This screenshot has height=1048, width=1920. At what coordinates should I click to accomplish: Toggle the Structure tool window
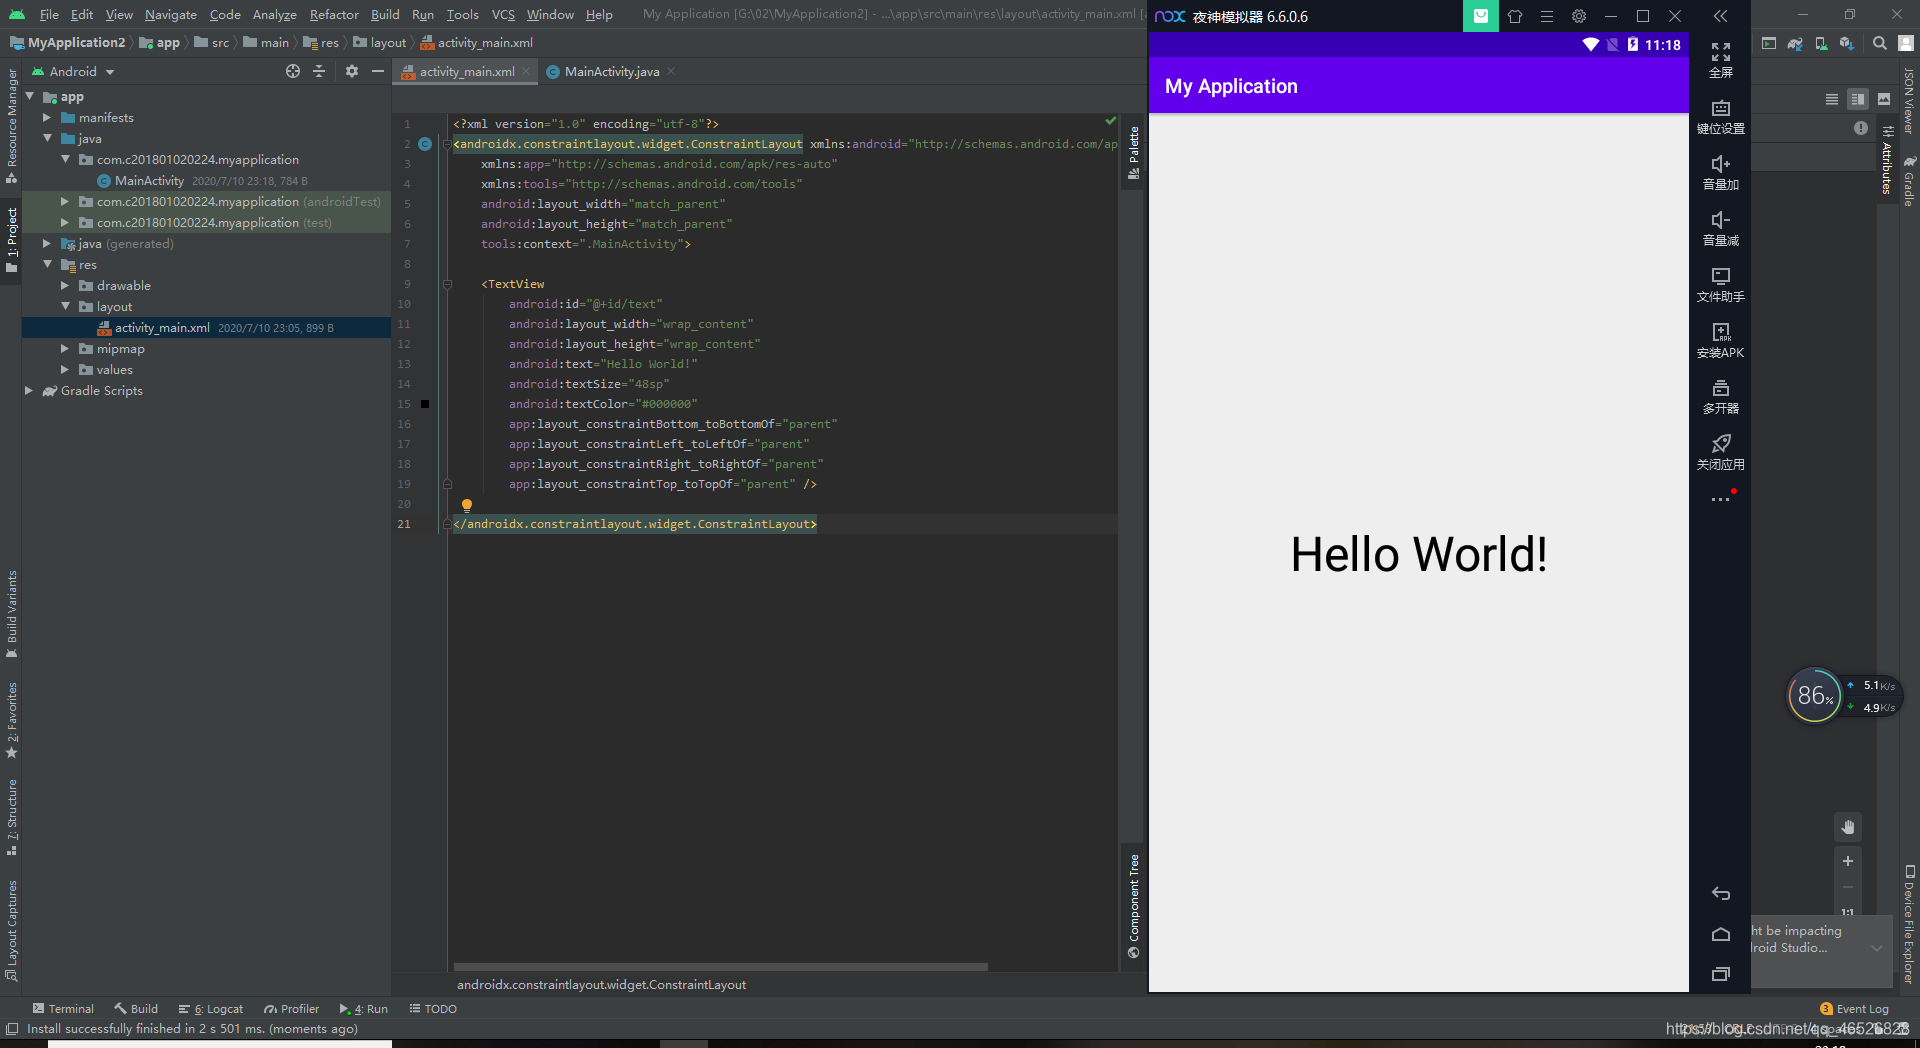(11, 818)
